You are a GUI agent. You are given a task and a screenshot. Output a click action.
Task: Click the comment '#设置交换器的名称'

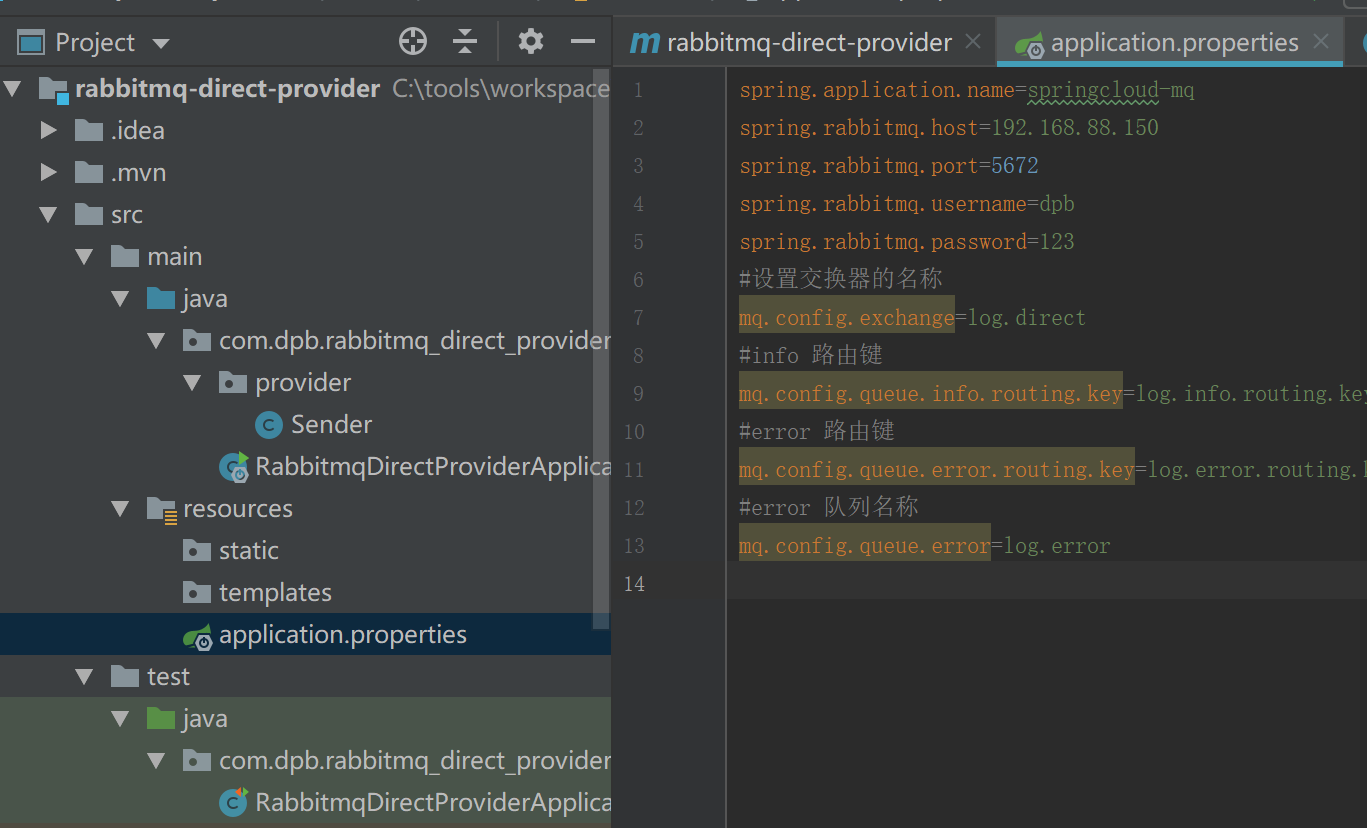pos(841,279)
